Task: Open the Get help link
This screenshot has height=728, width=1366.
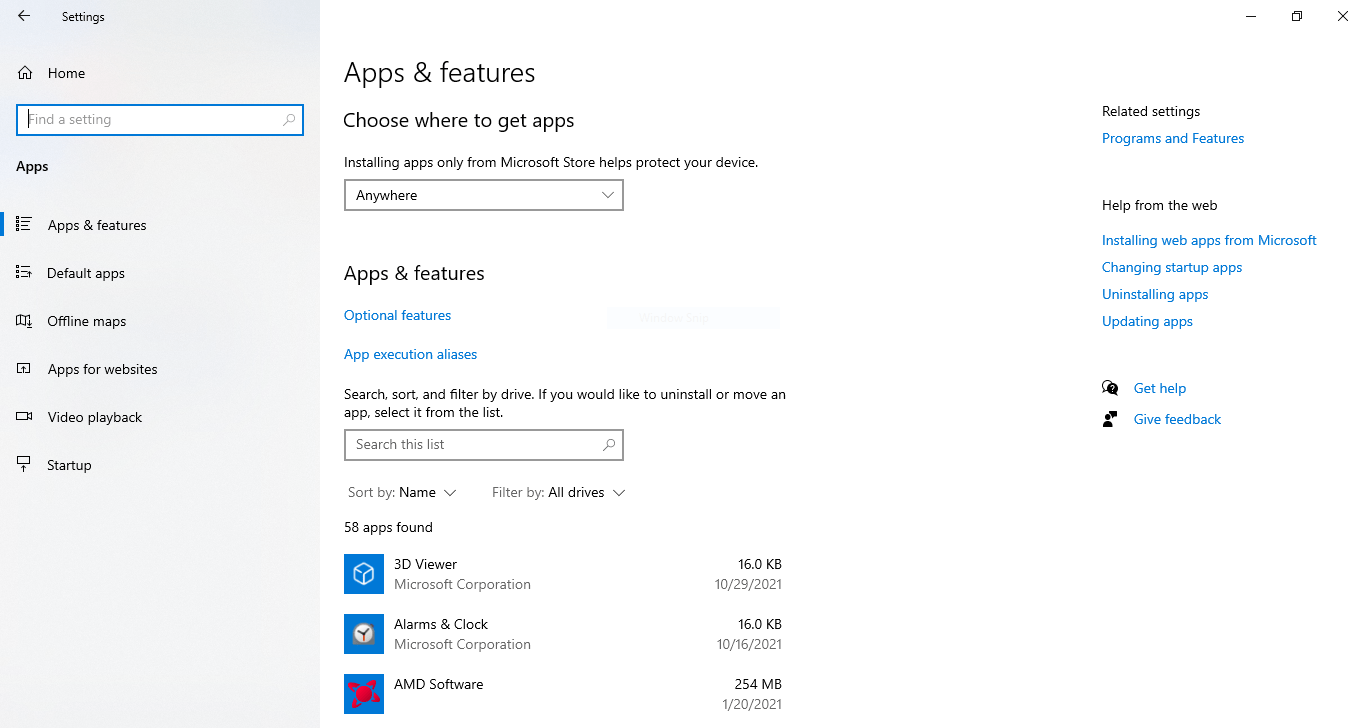Action: pos(1160,388)
